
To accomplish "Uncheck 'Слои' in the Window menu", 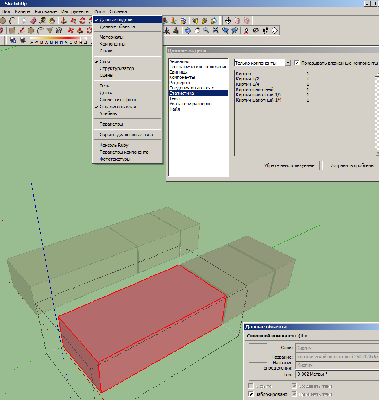I will pos(127,61).
